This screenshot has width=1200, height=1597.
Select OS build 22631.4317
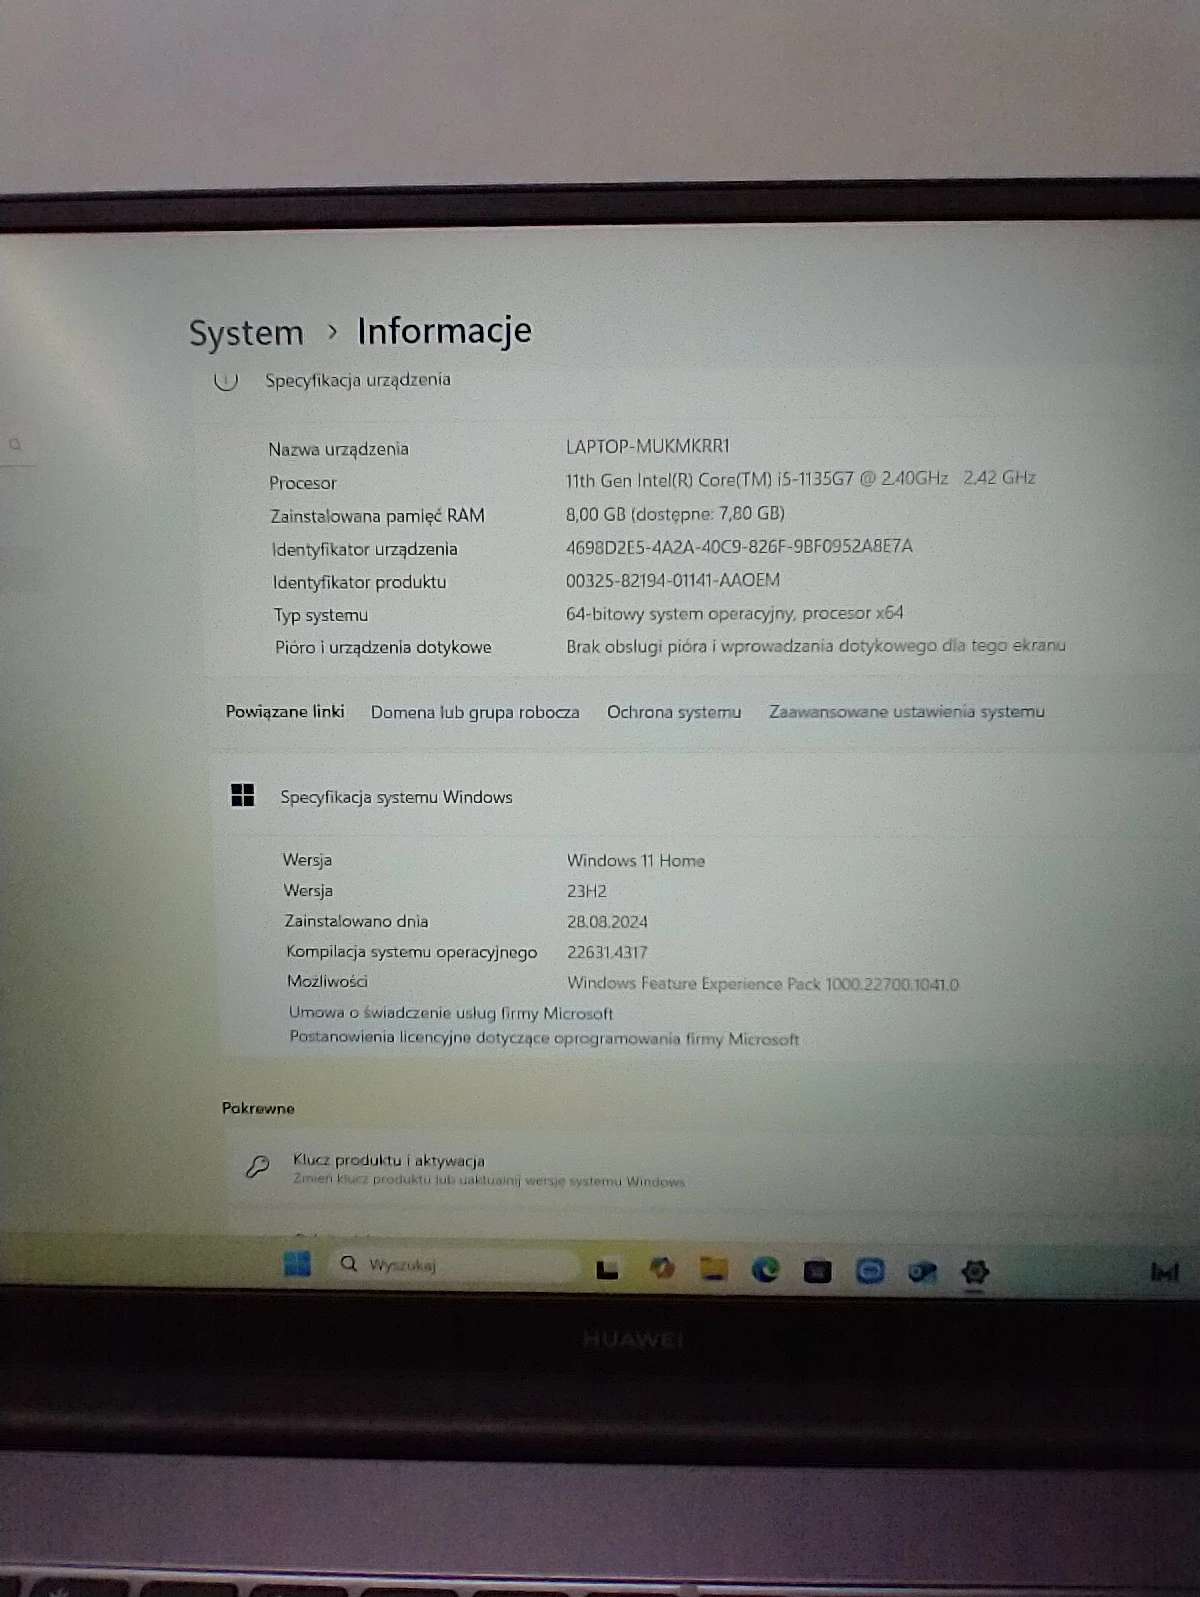pos(607,953)
